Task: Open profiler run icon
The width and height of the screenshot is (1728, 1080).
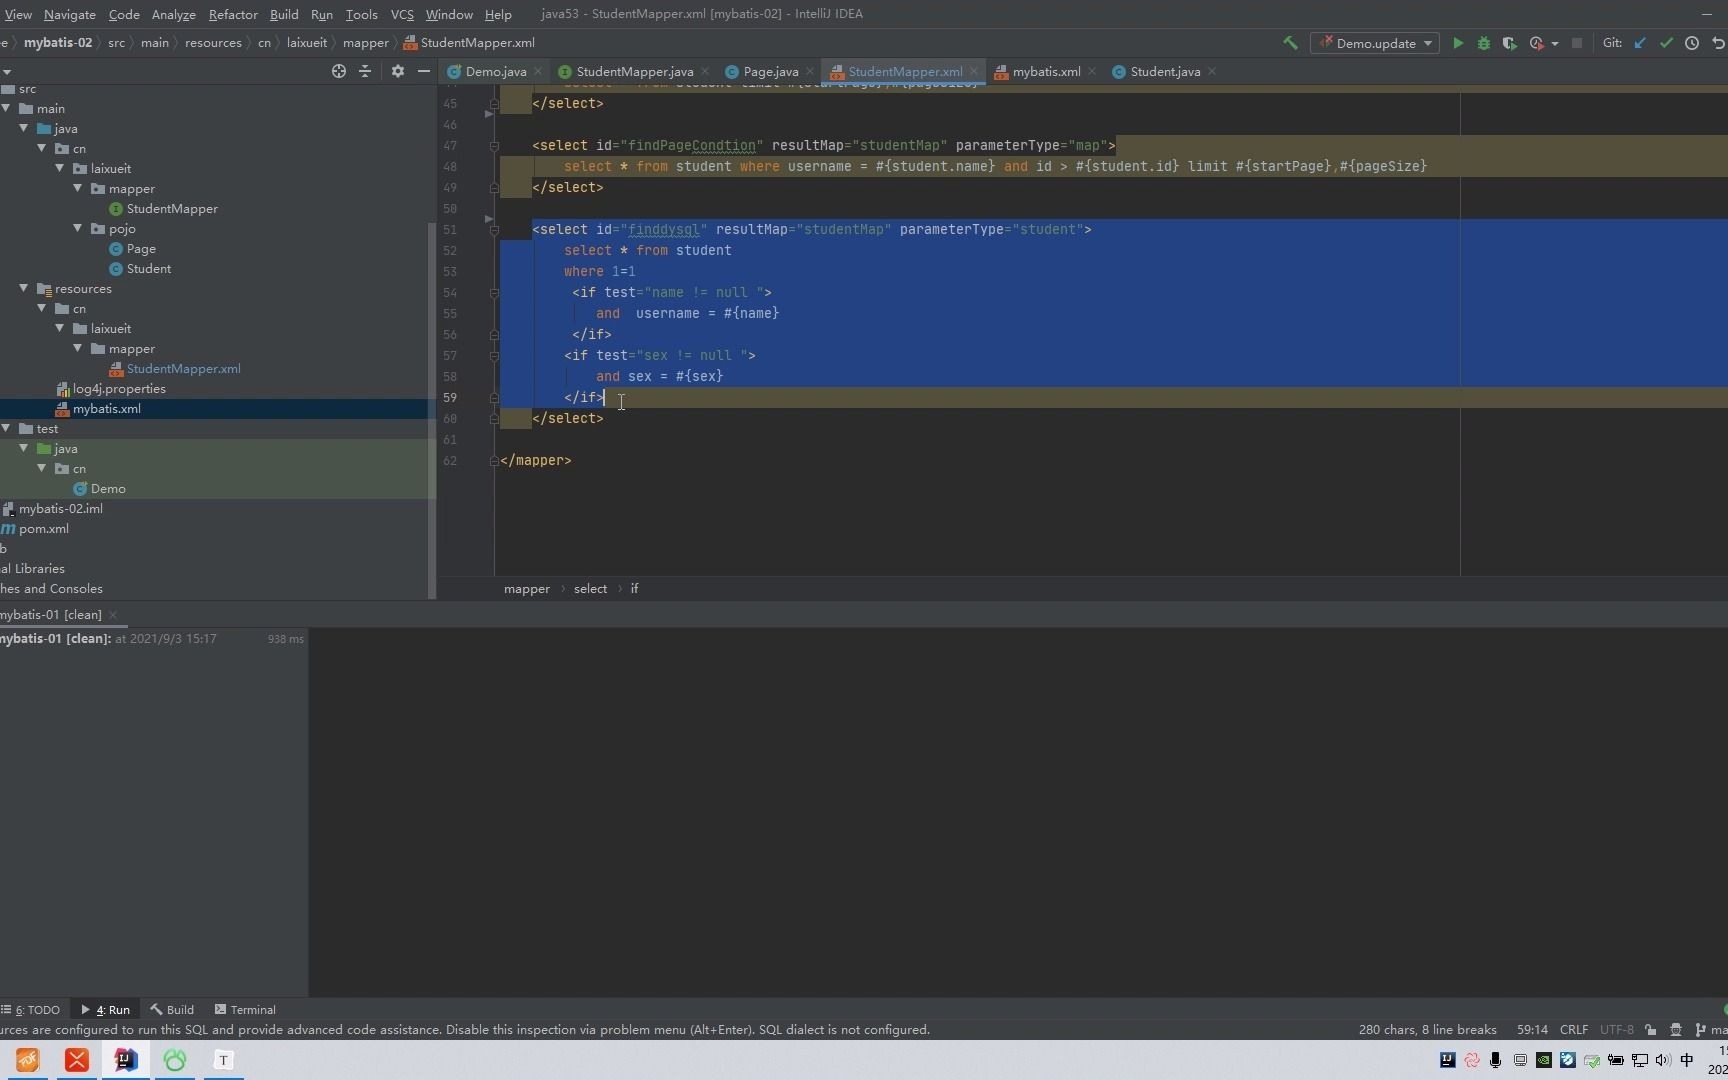Action: tap(1537, 43)
